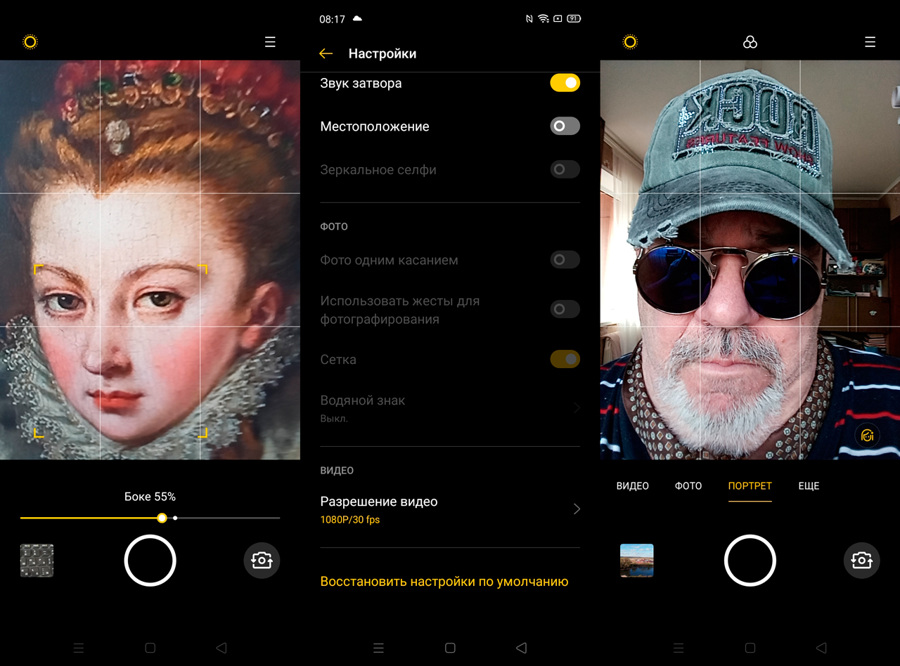Viewport: 900px width, 666px height.
Task: Open Разрешение видео chevron
Action: click(576, 509)
